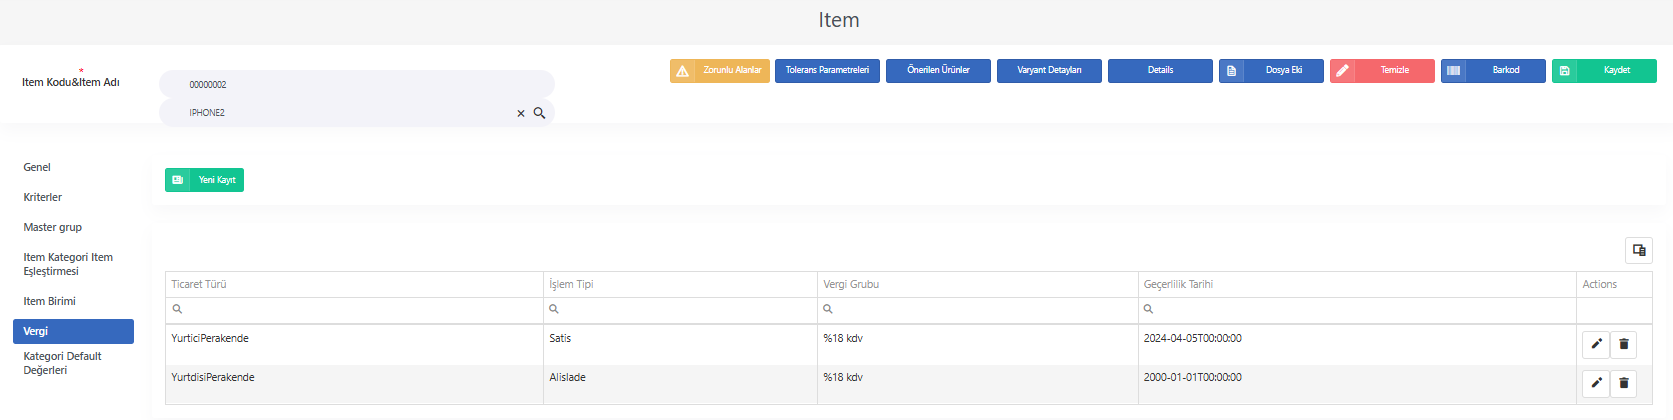1673x420 pixels.
Task: Delete the YurtdisiPerakende row with trash icon
Action: pos(1624,383)
